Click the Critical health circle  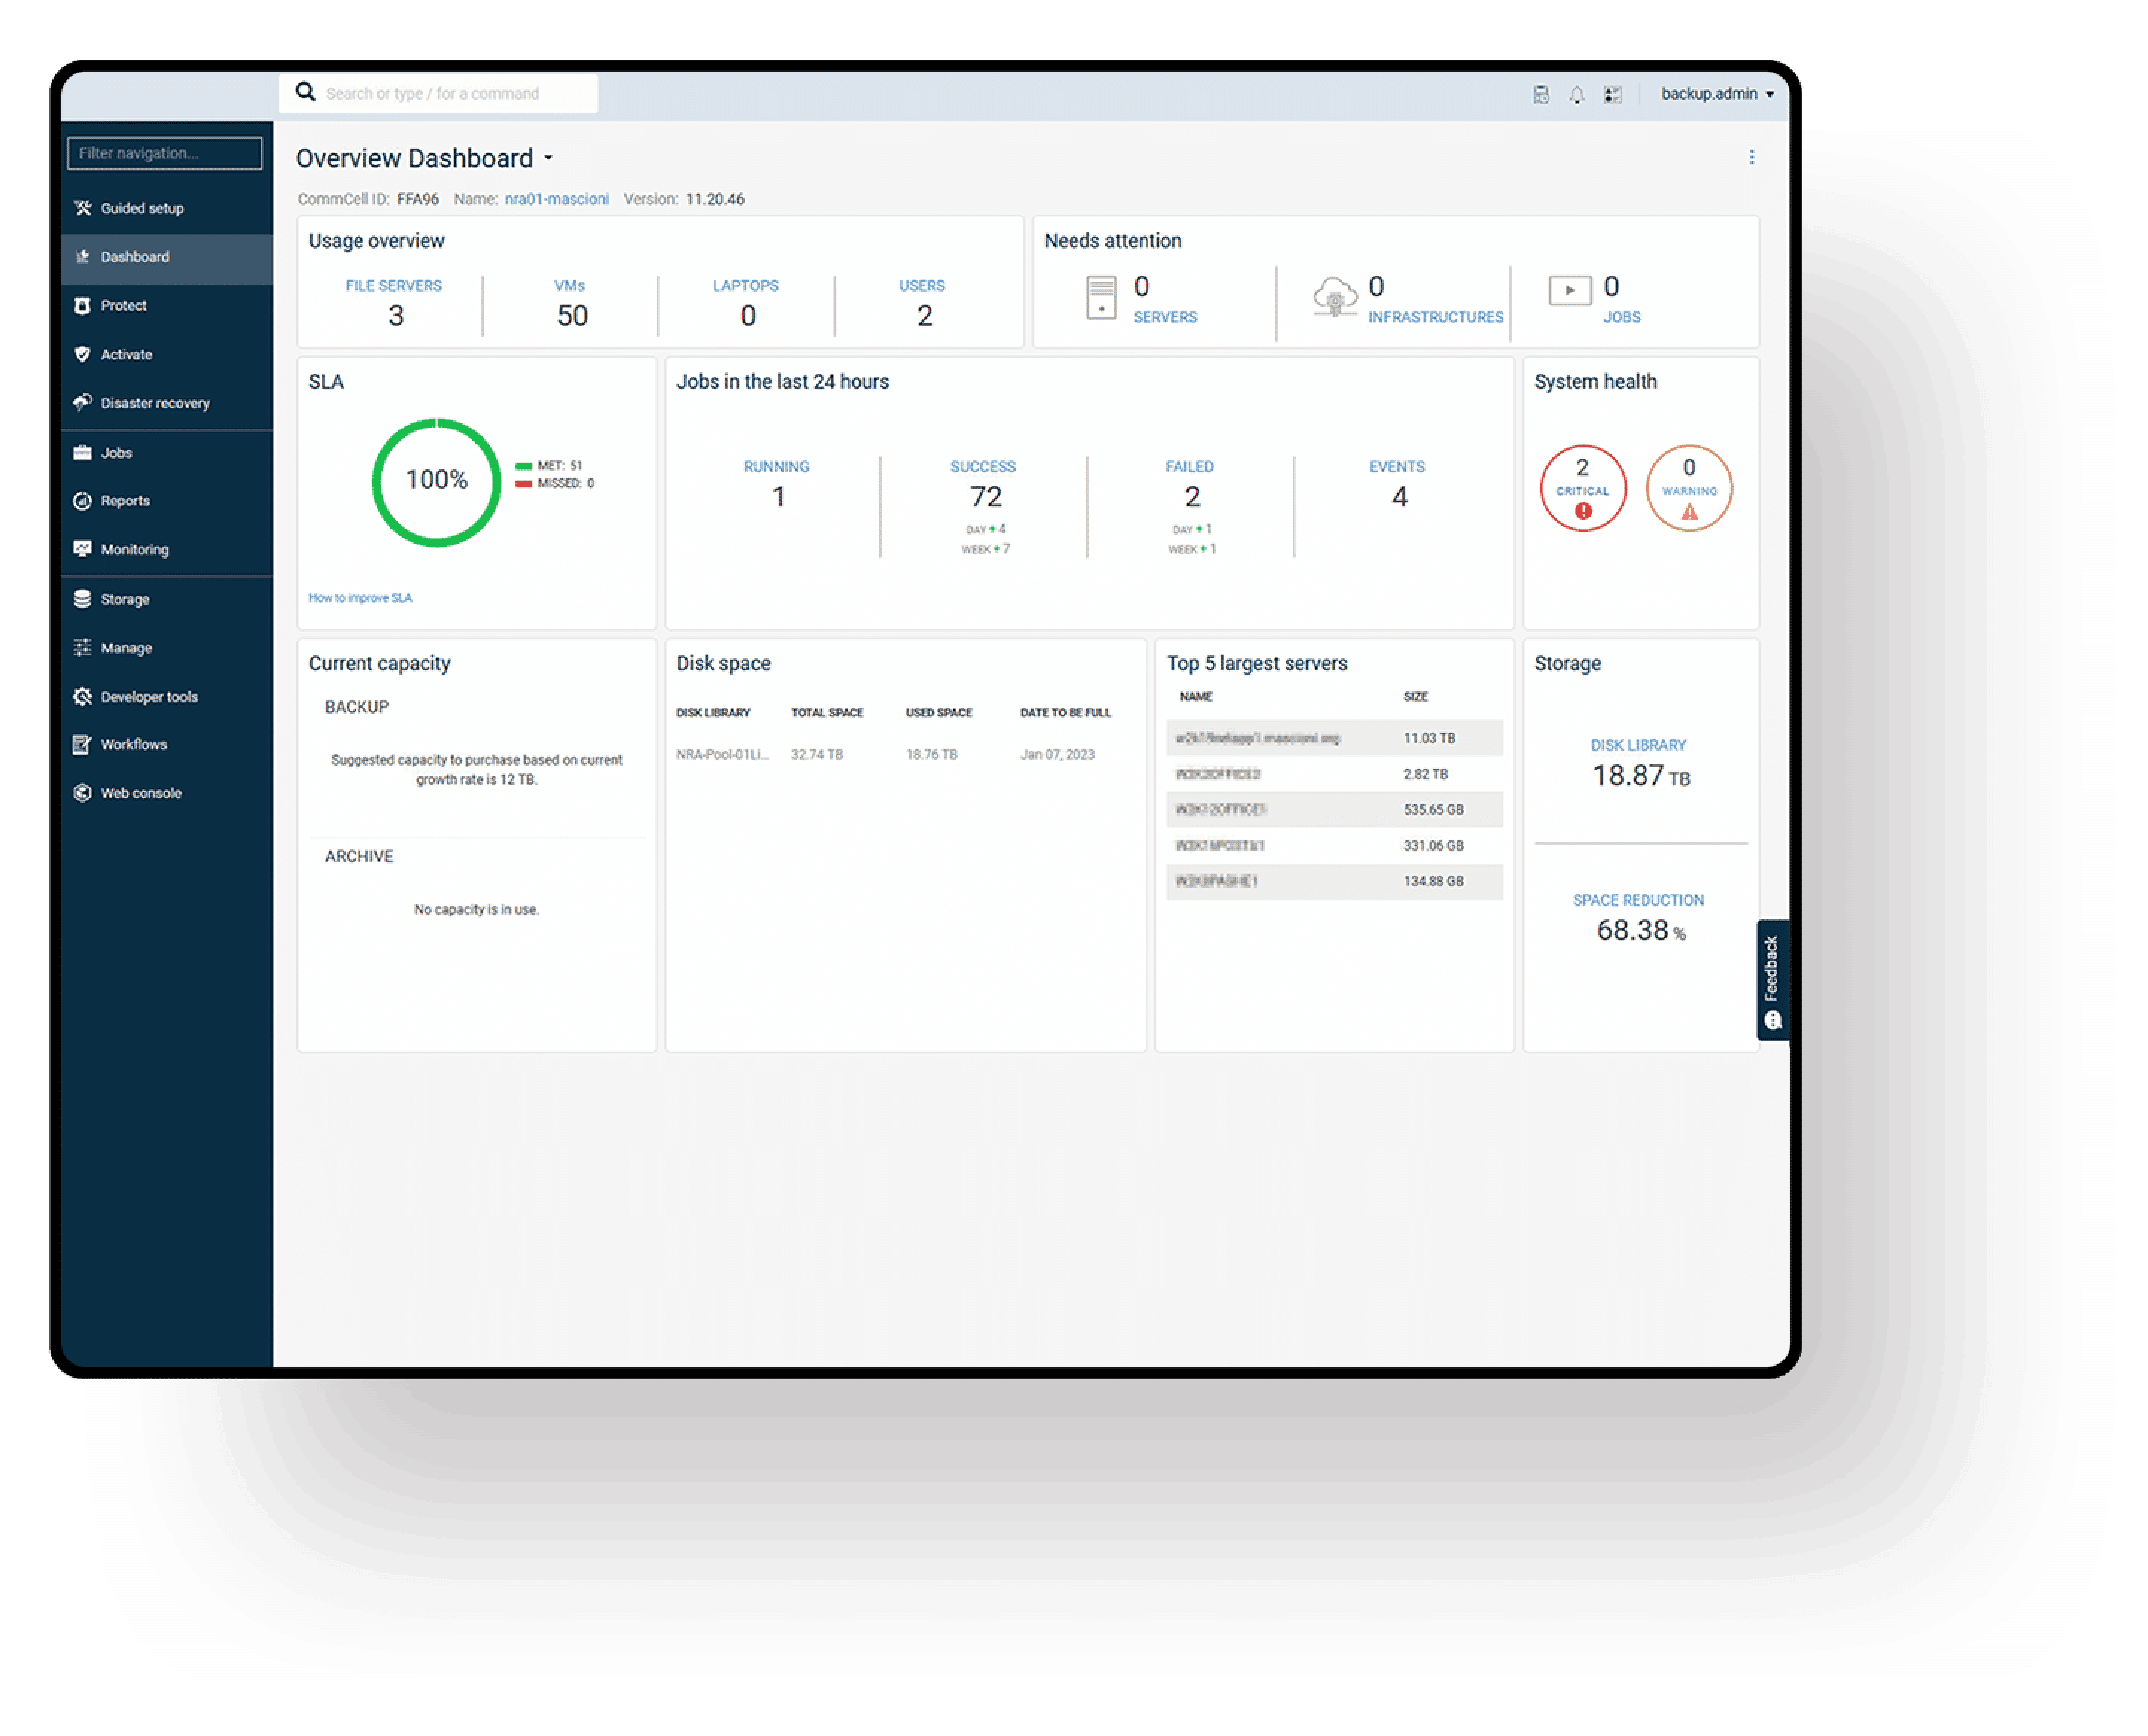[1582, 488]
